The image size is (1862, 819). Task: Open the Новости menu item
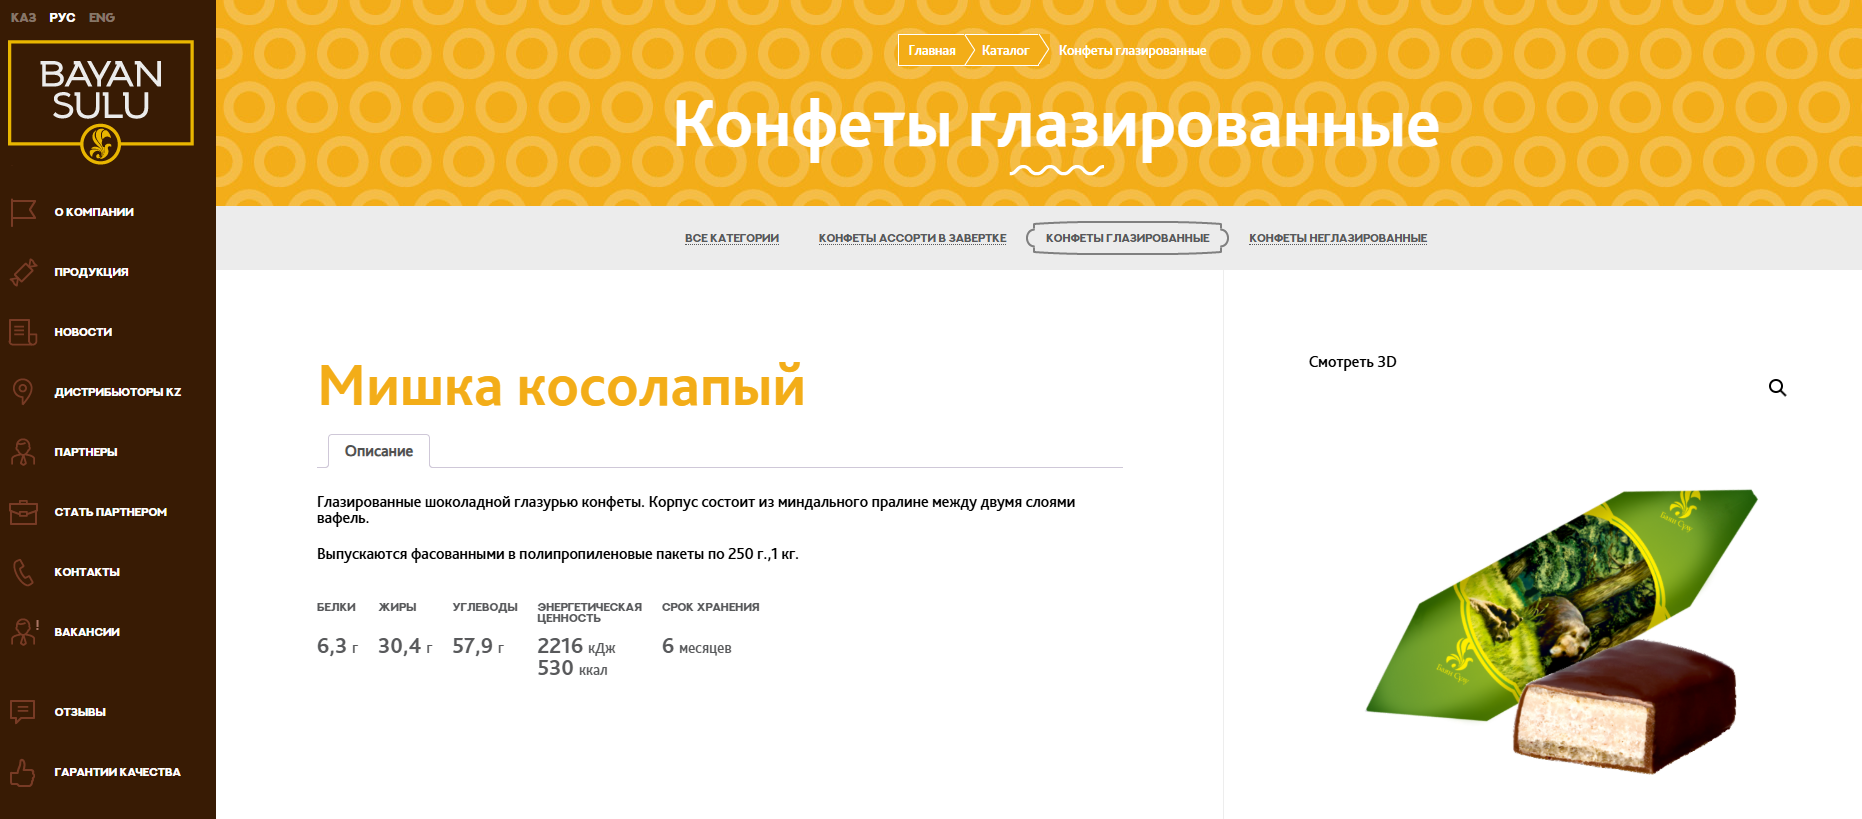(x=83, y=332)
